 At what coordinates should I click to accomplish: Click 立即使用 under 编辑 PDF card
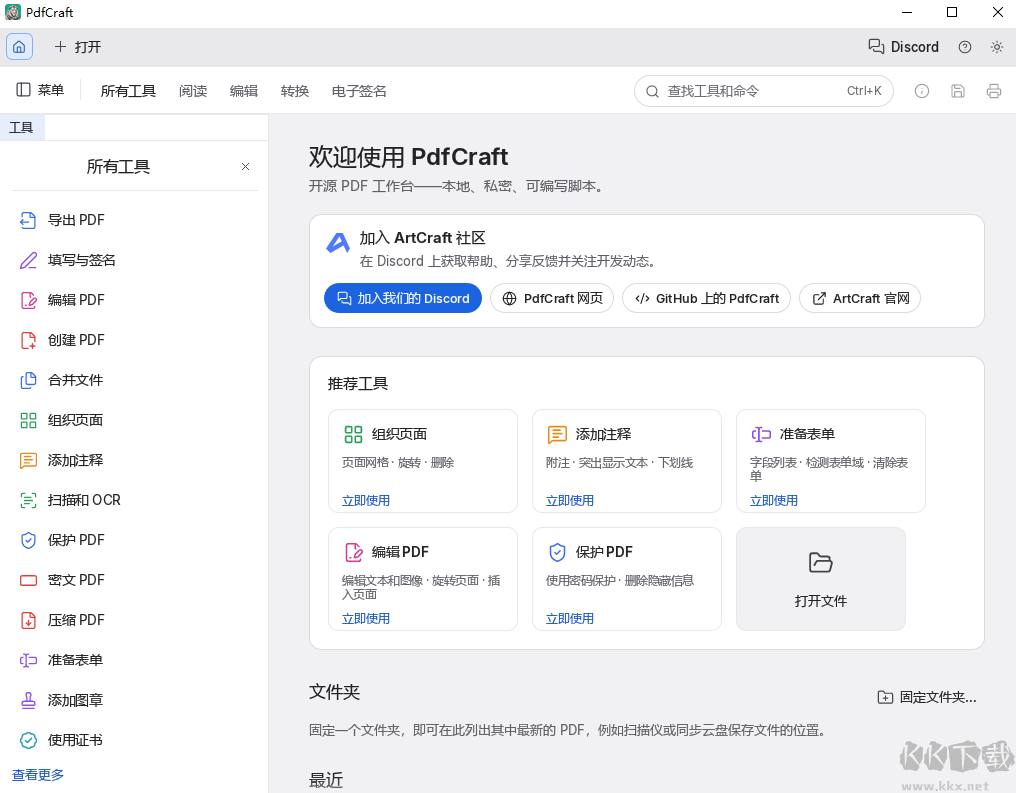pyautogui.click(x=366, y=618)
